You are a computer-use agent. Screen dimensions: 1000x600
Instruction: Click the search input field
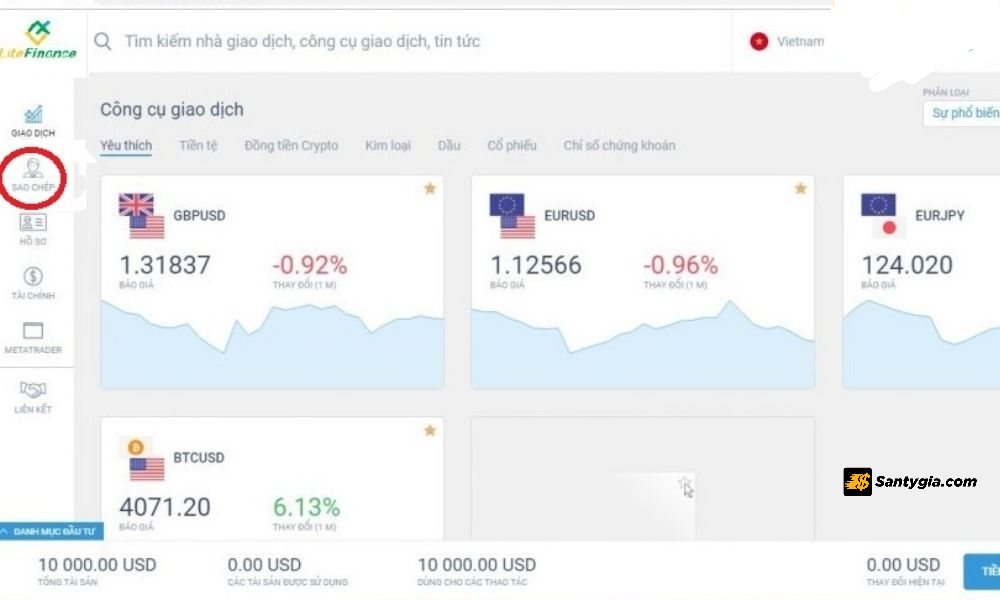point(400,42)
